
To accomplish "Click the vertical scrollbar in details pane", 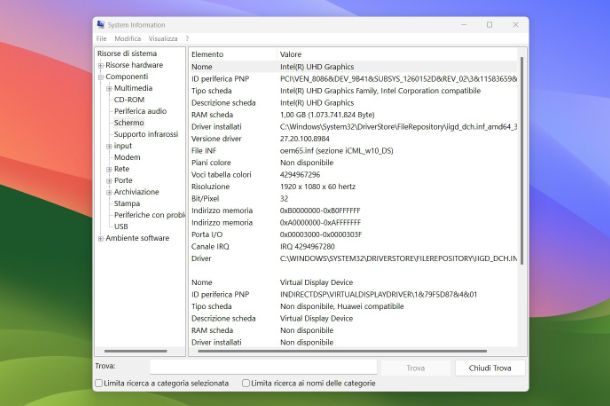I will 522,161.
